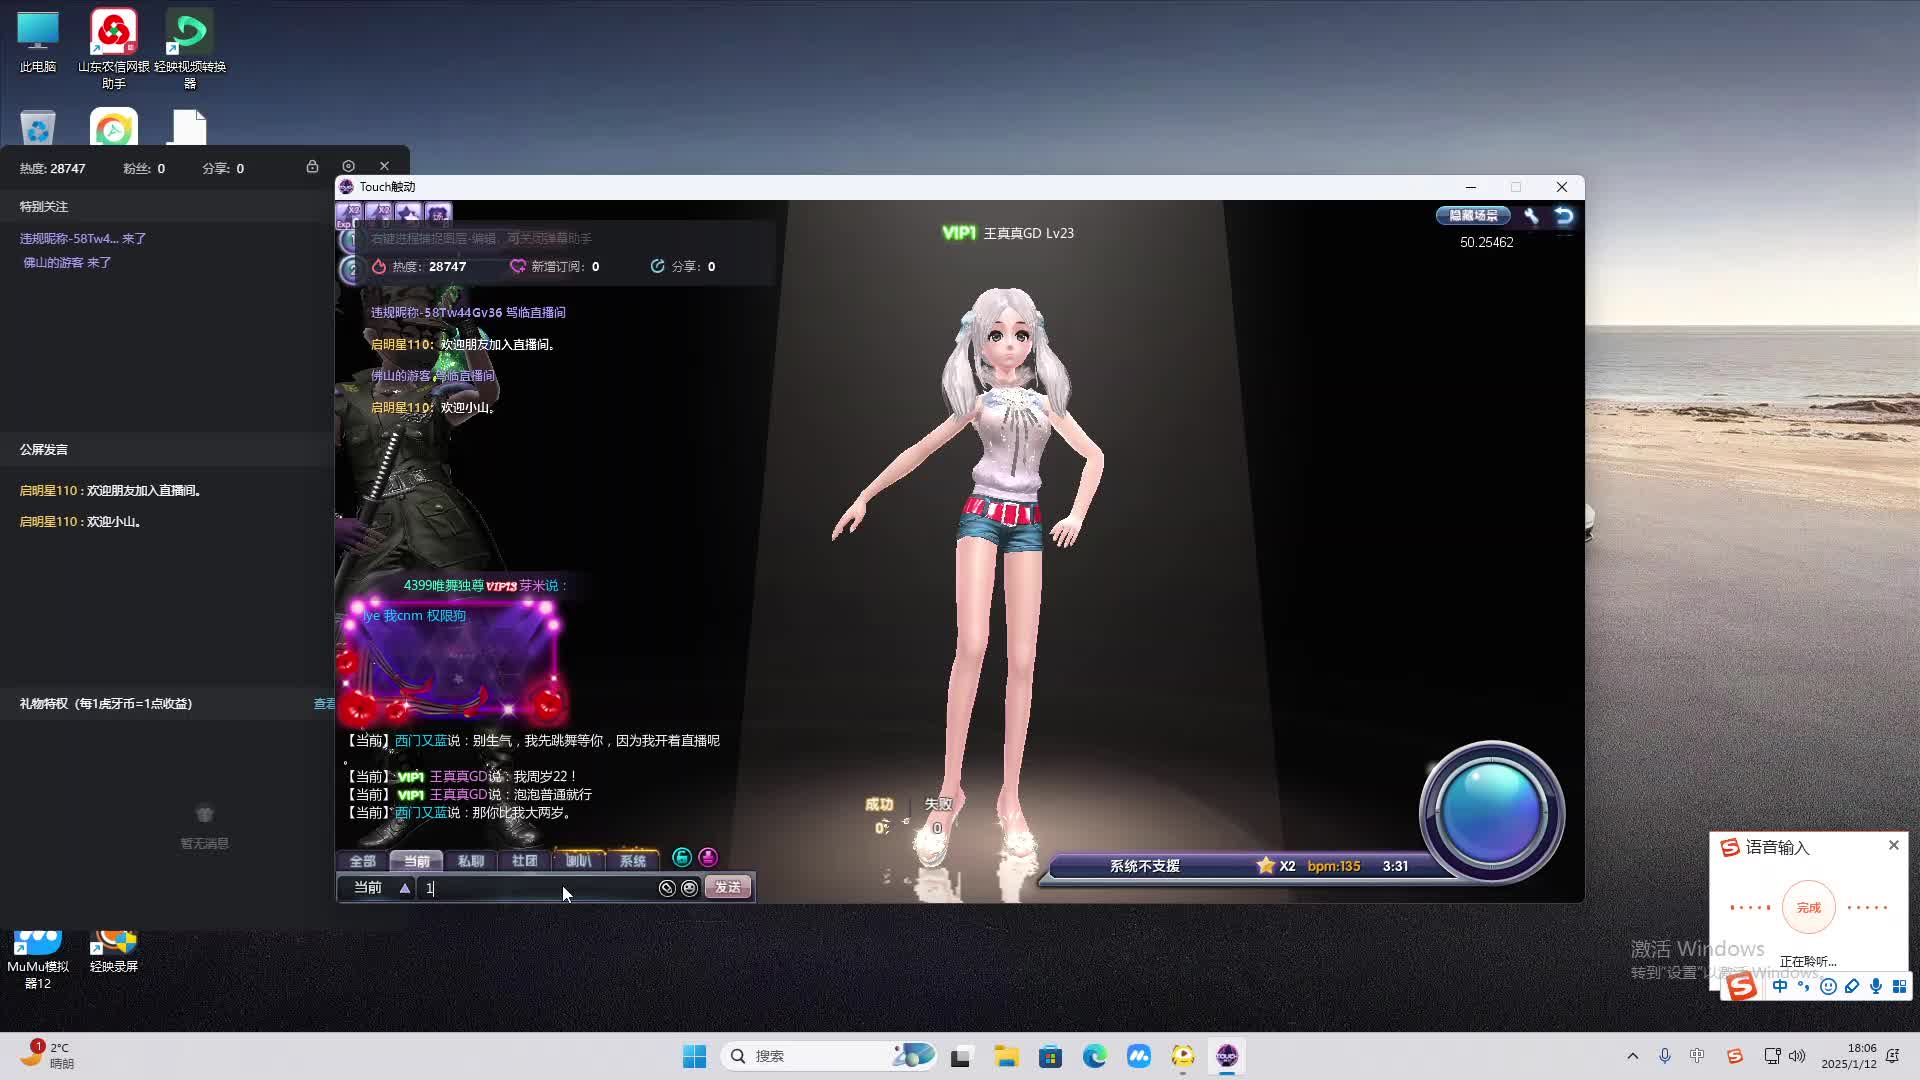
Task: Toggle Sogou Chinese/English mode button
Action: [x=1780, y=987]
